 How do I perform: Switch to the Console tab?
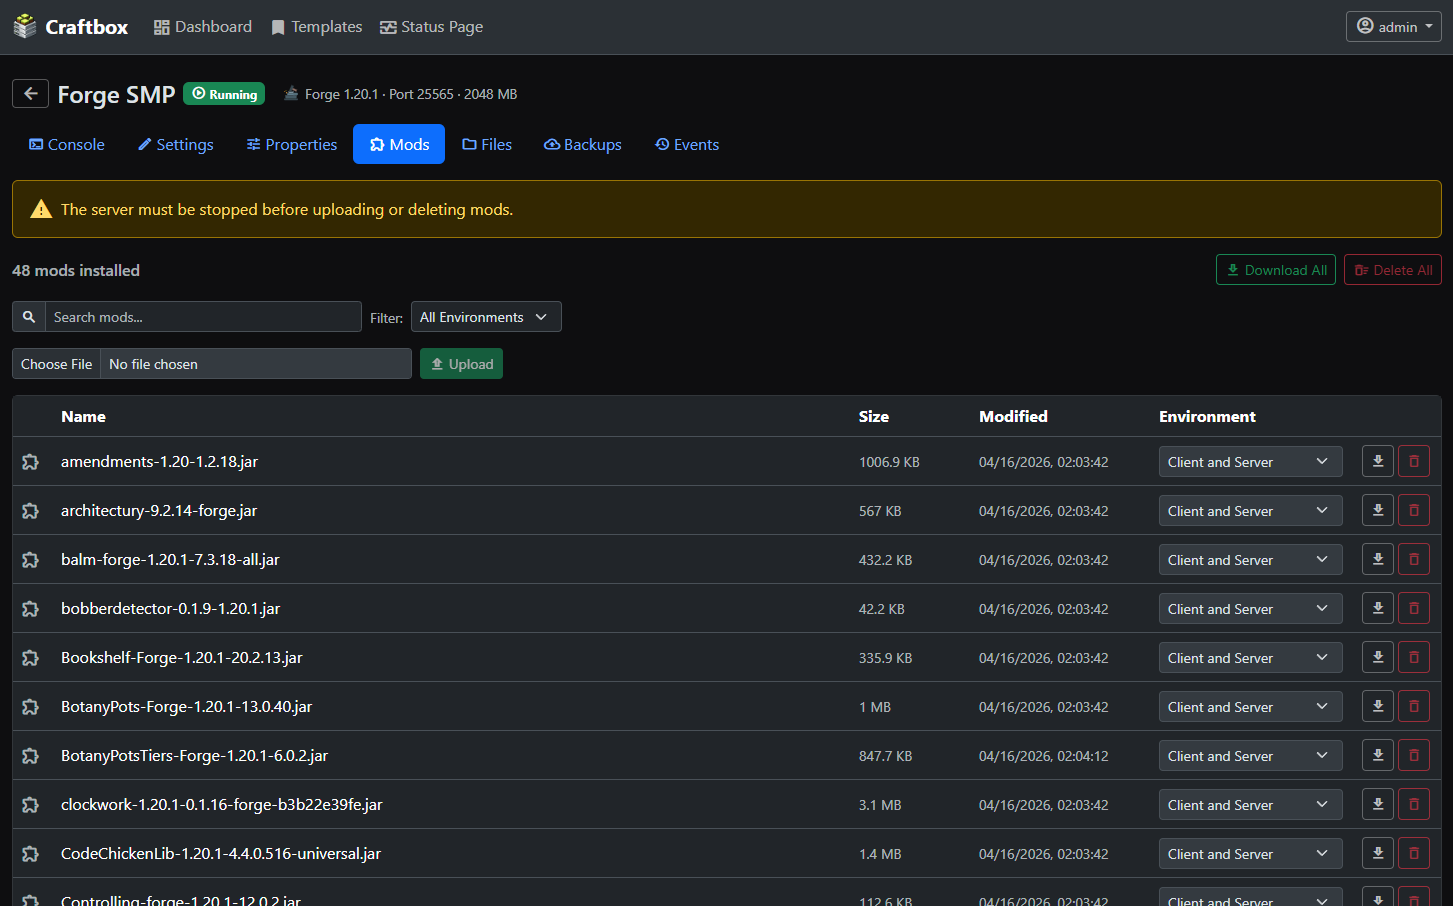click(66, 144)
